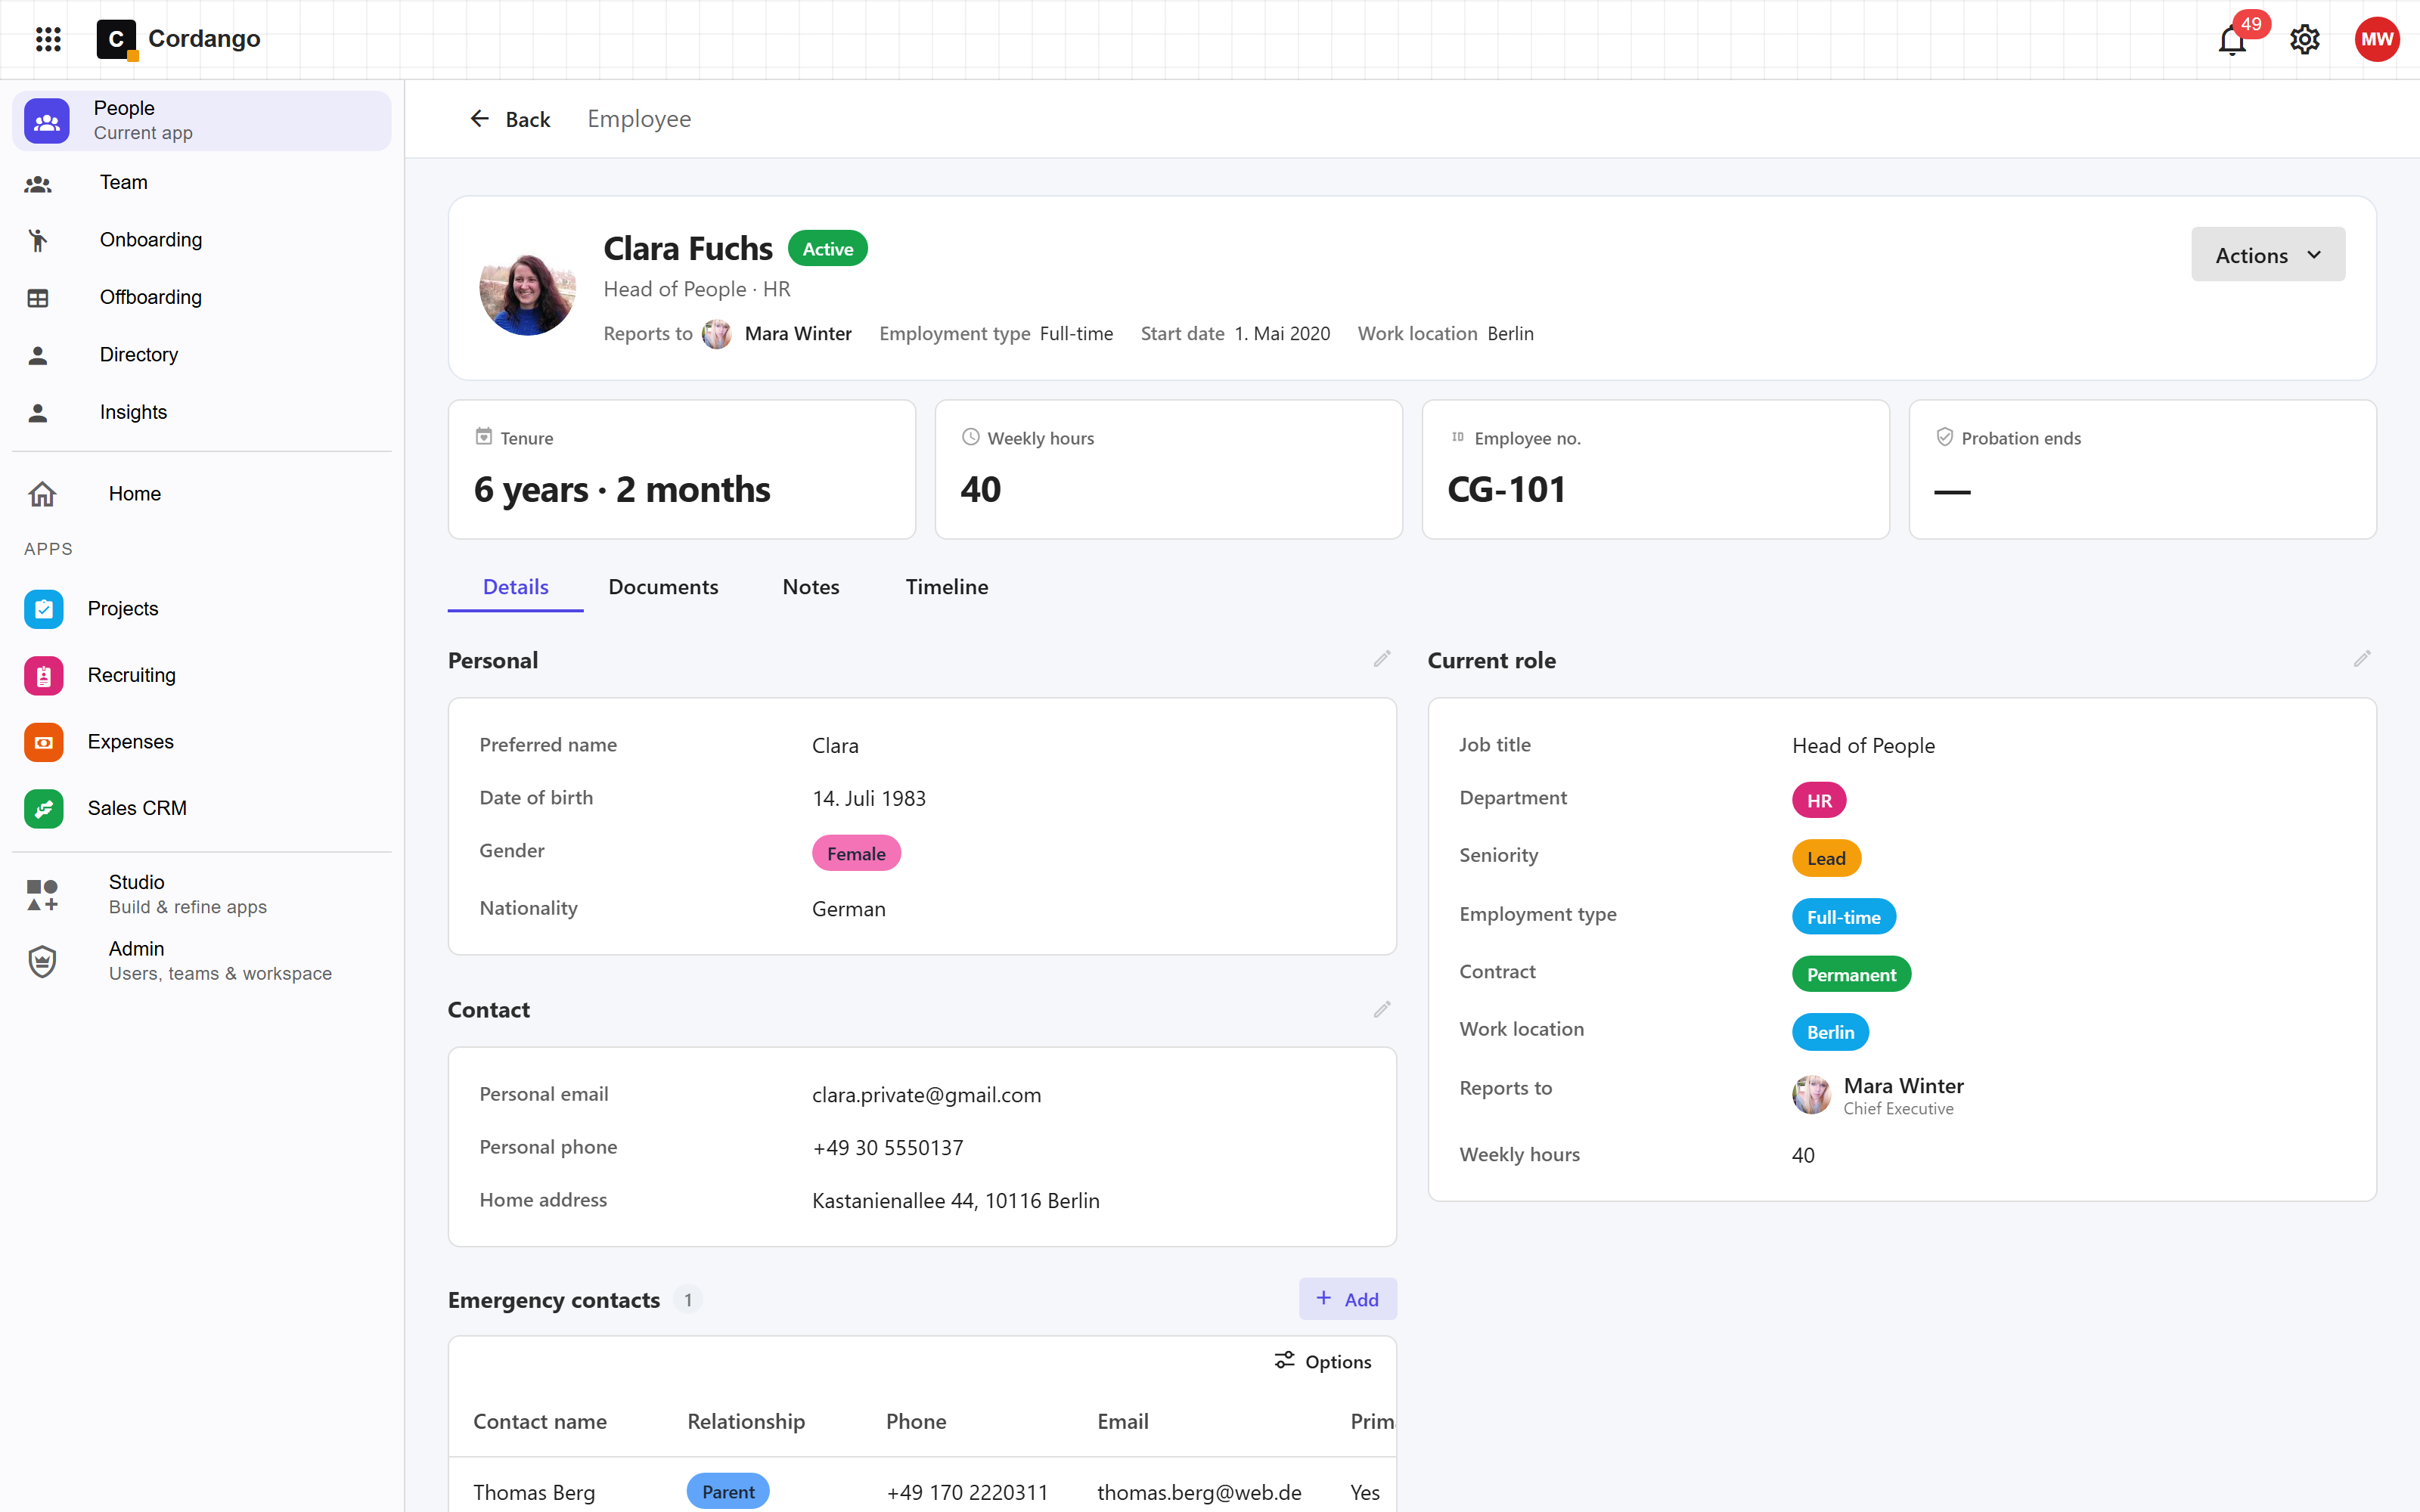2420x1512 pixels.
Task: Click the Back arrow icon
Action: (x=480, y=119)
